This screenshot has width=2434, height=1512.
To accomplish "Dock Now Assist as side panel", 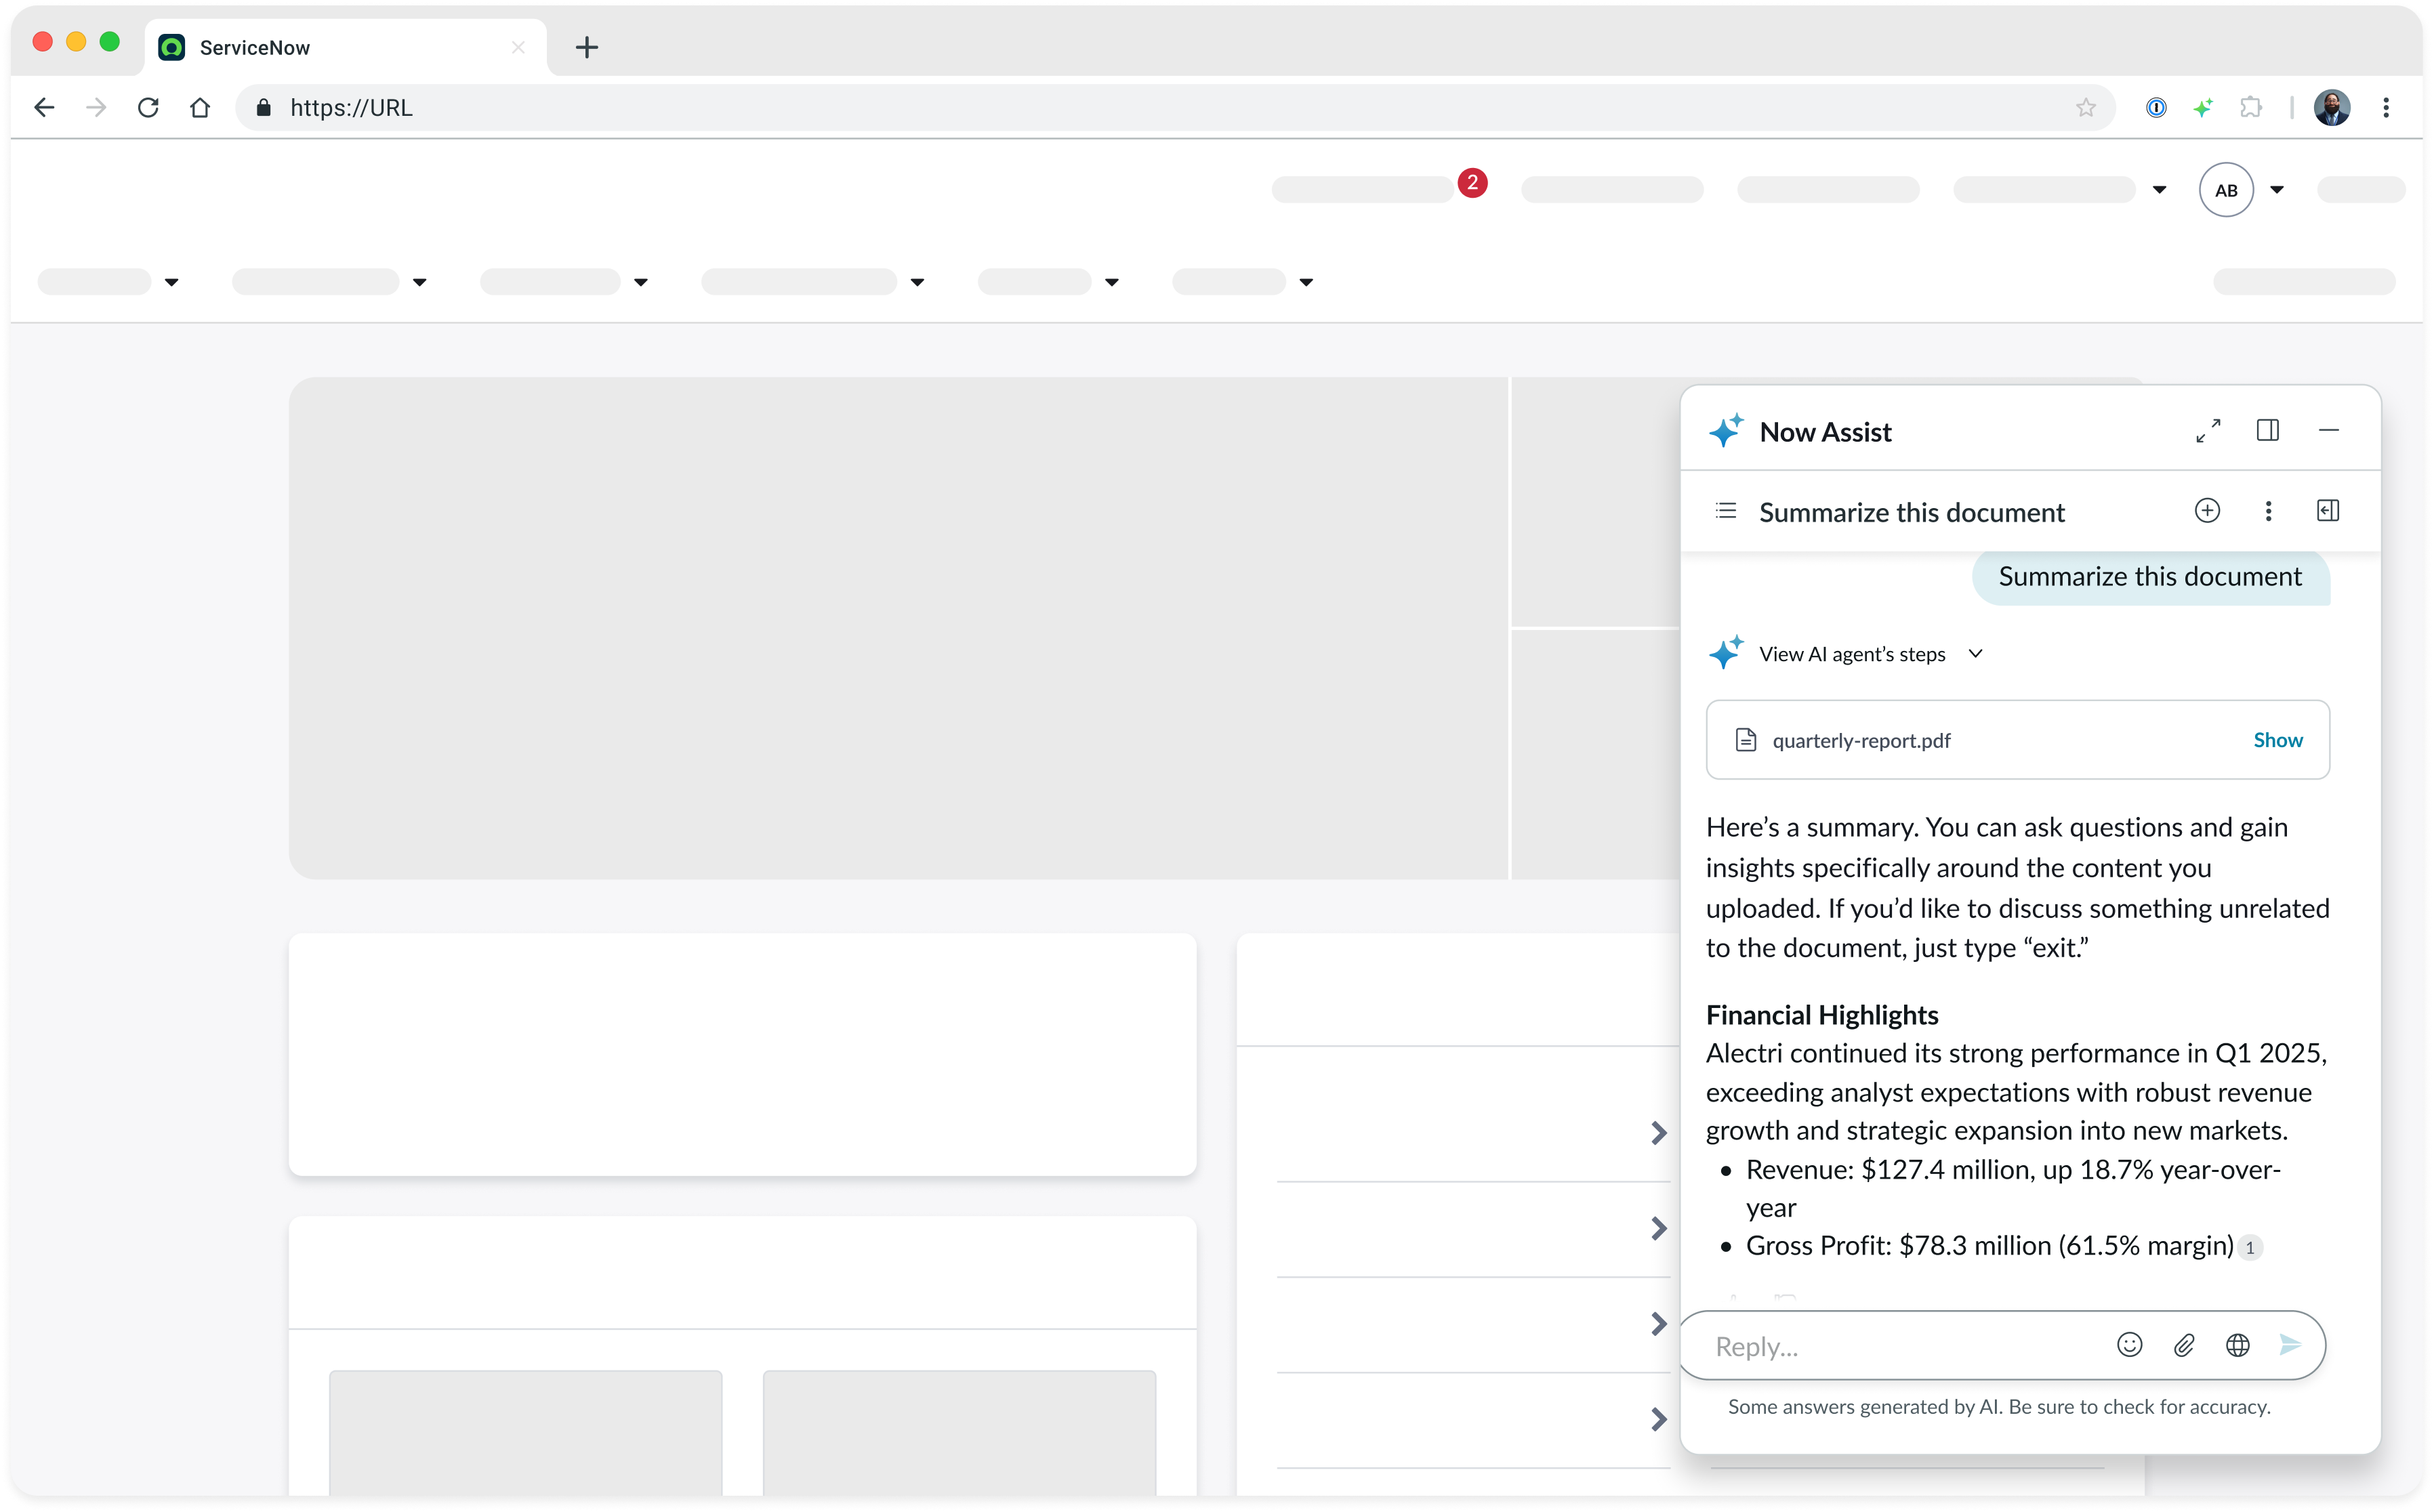I will tap(2267, 431).
